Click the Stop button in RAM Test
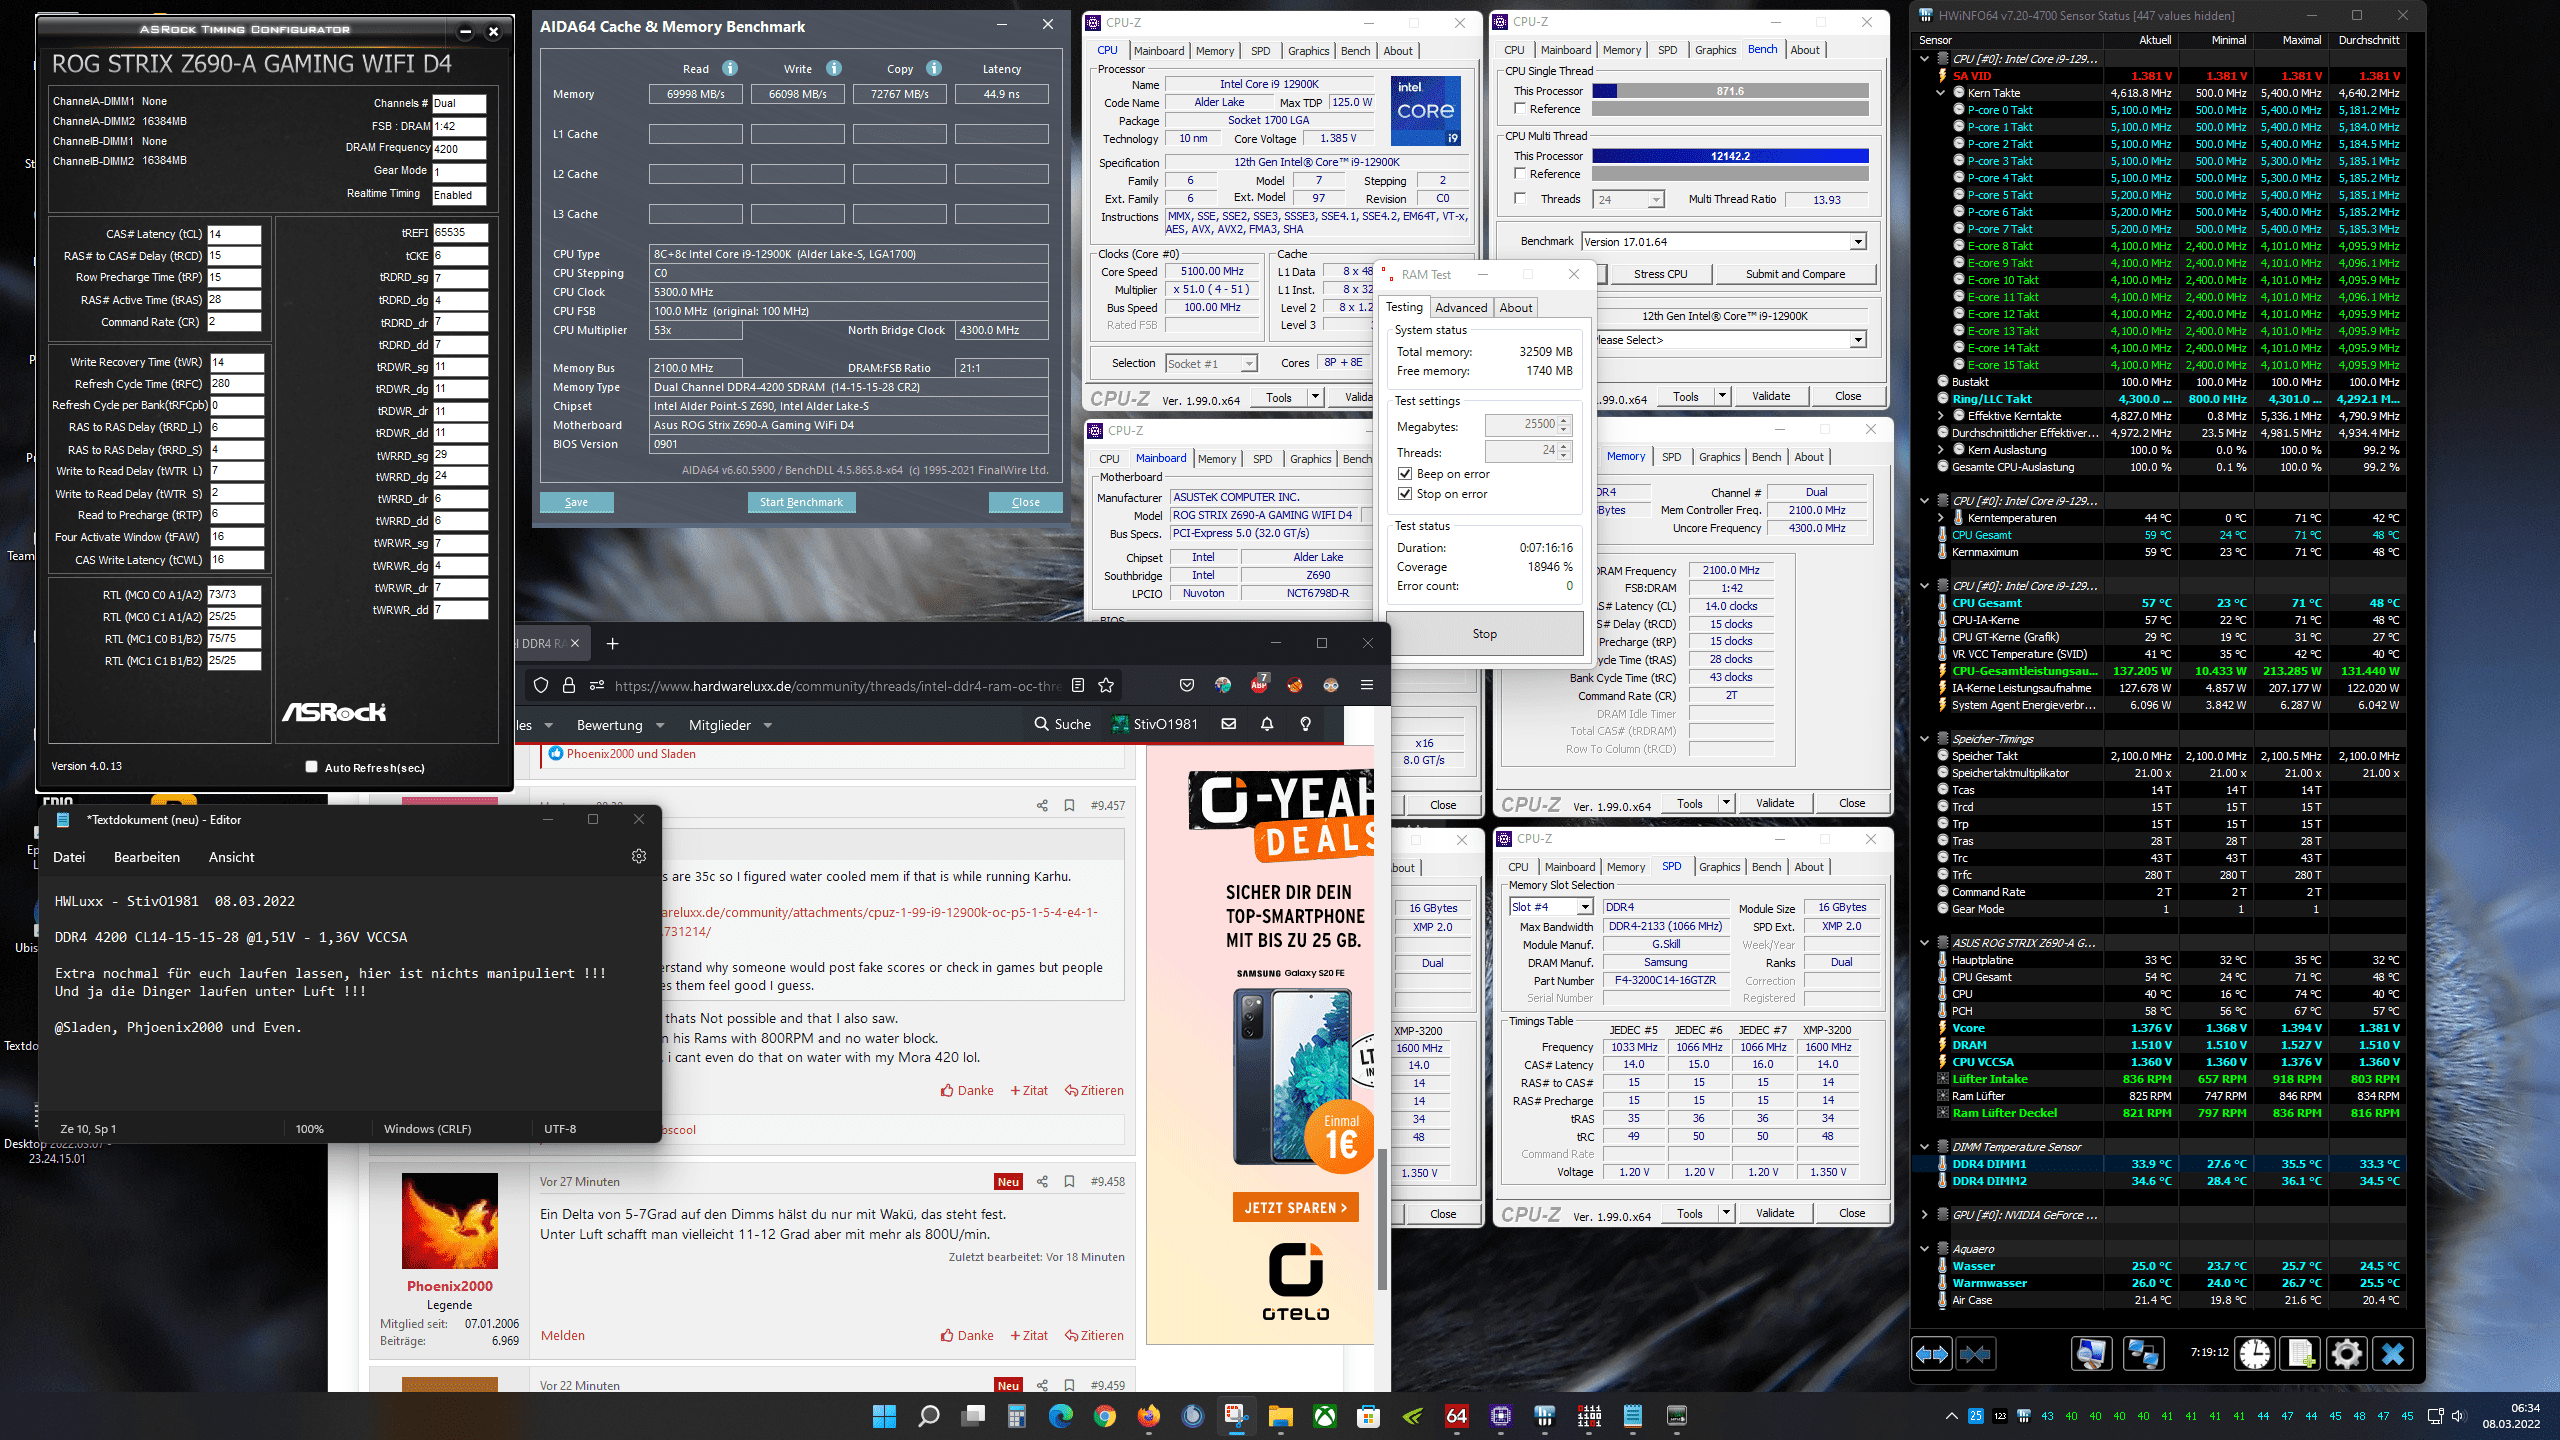The height and width of the screenshot is (1440, 2560). click(1484, 634)
